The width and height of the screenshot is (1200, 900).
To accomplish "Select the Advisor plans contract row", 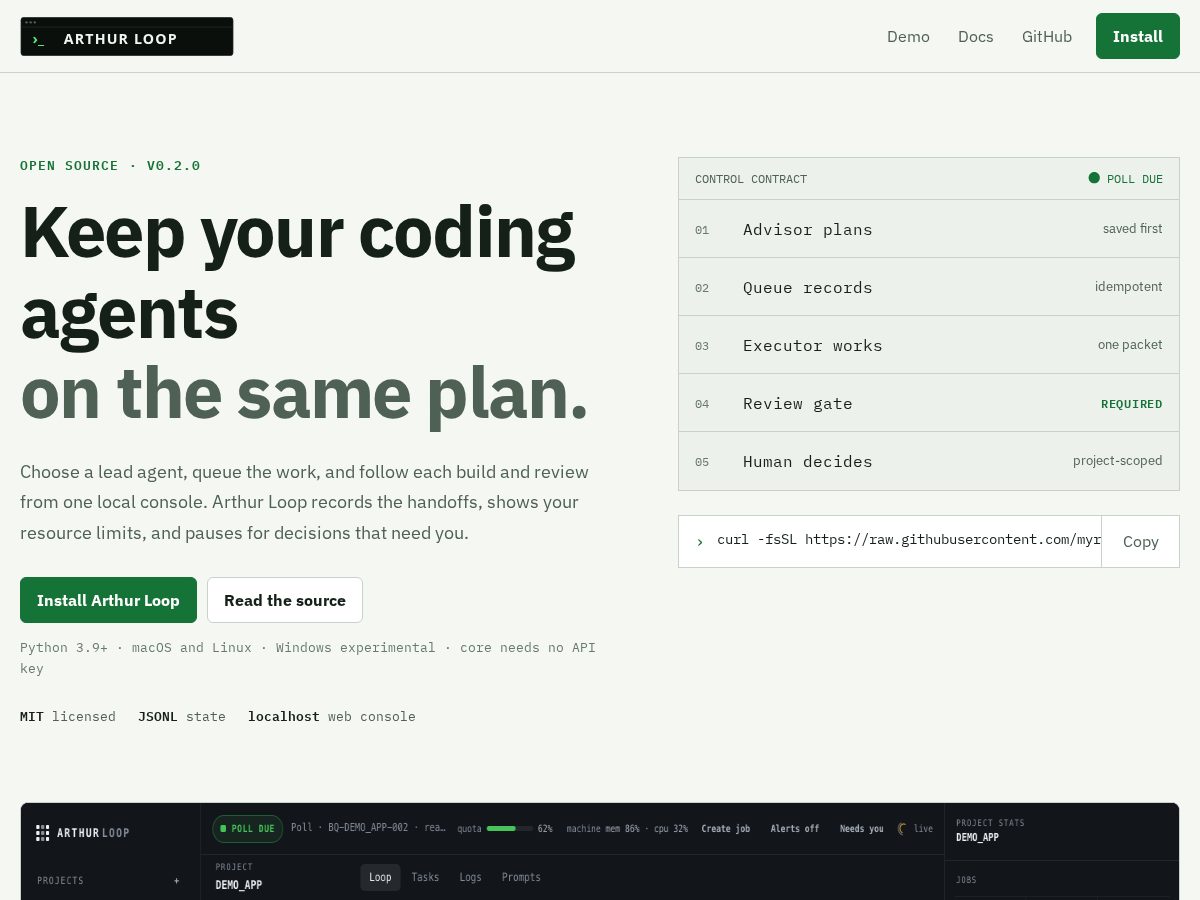I will tap(929, 229).
